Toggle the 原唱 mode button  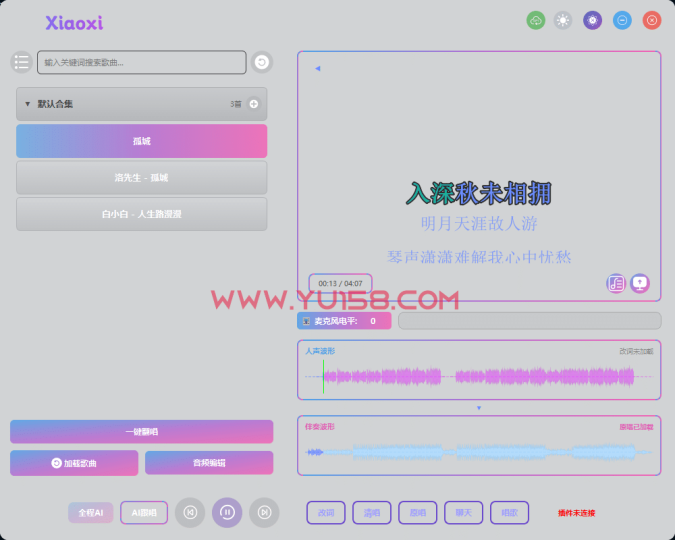click(x=418, y=513)
